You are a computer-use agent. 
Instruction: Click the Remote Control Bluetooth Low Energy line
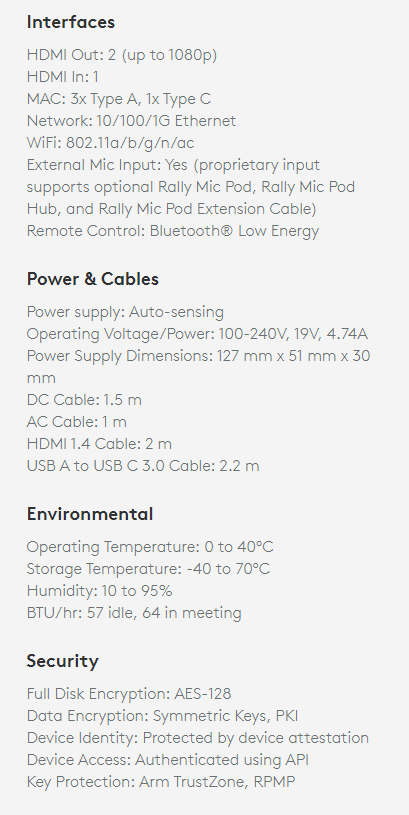click(x=173, y=231)
